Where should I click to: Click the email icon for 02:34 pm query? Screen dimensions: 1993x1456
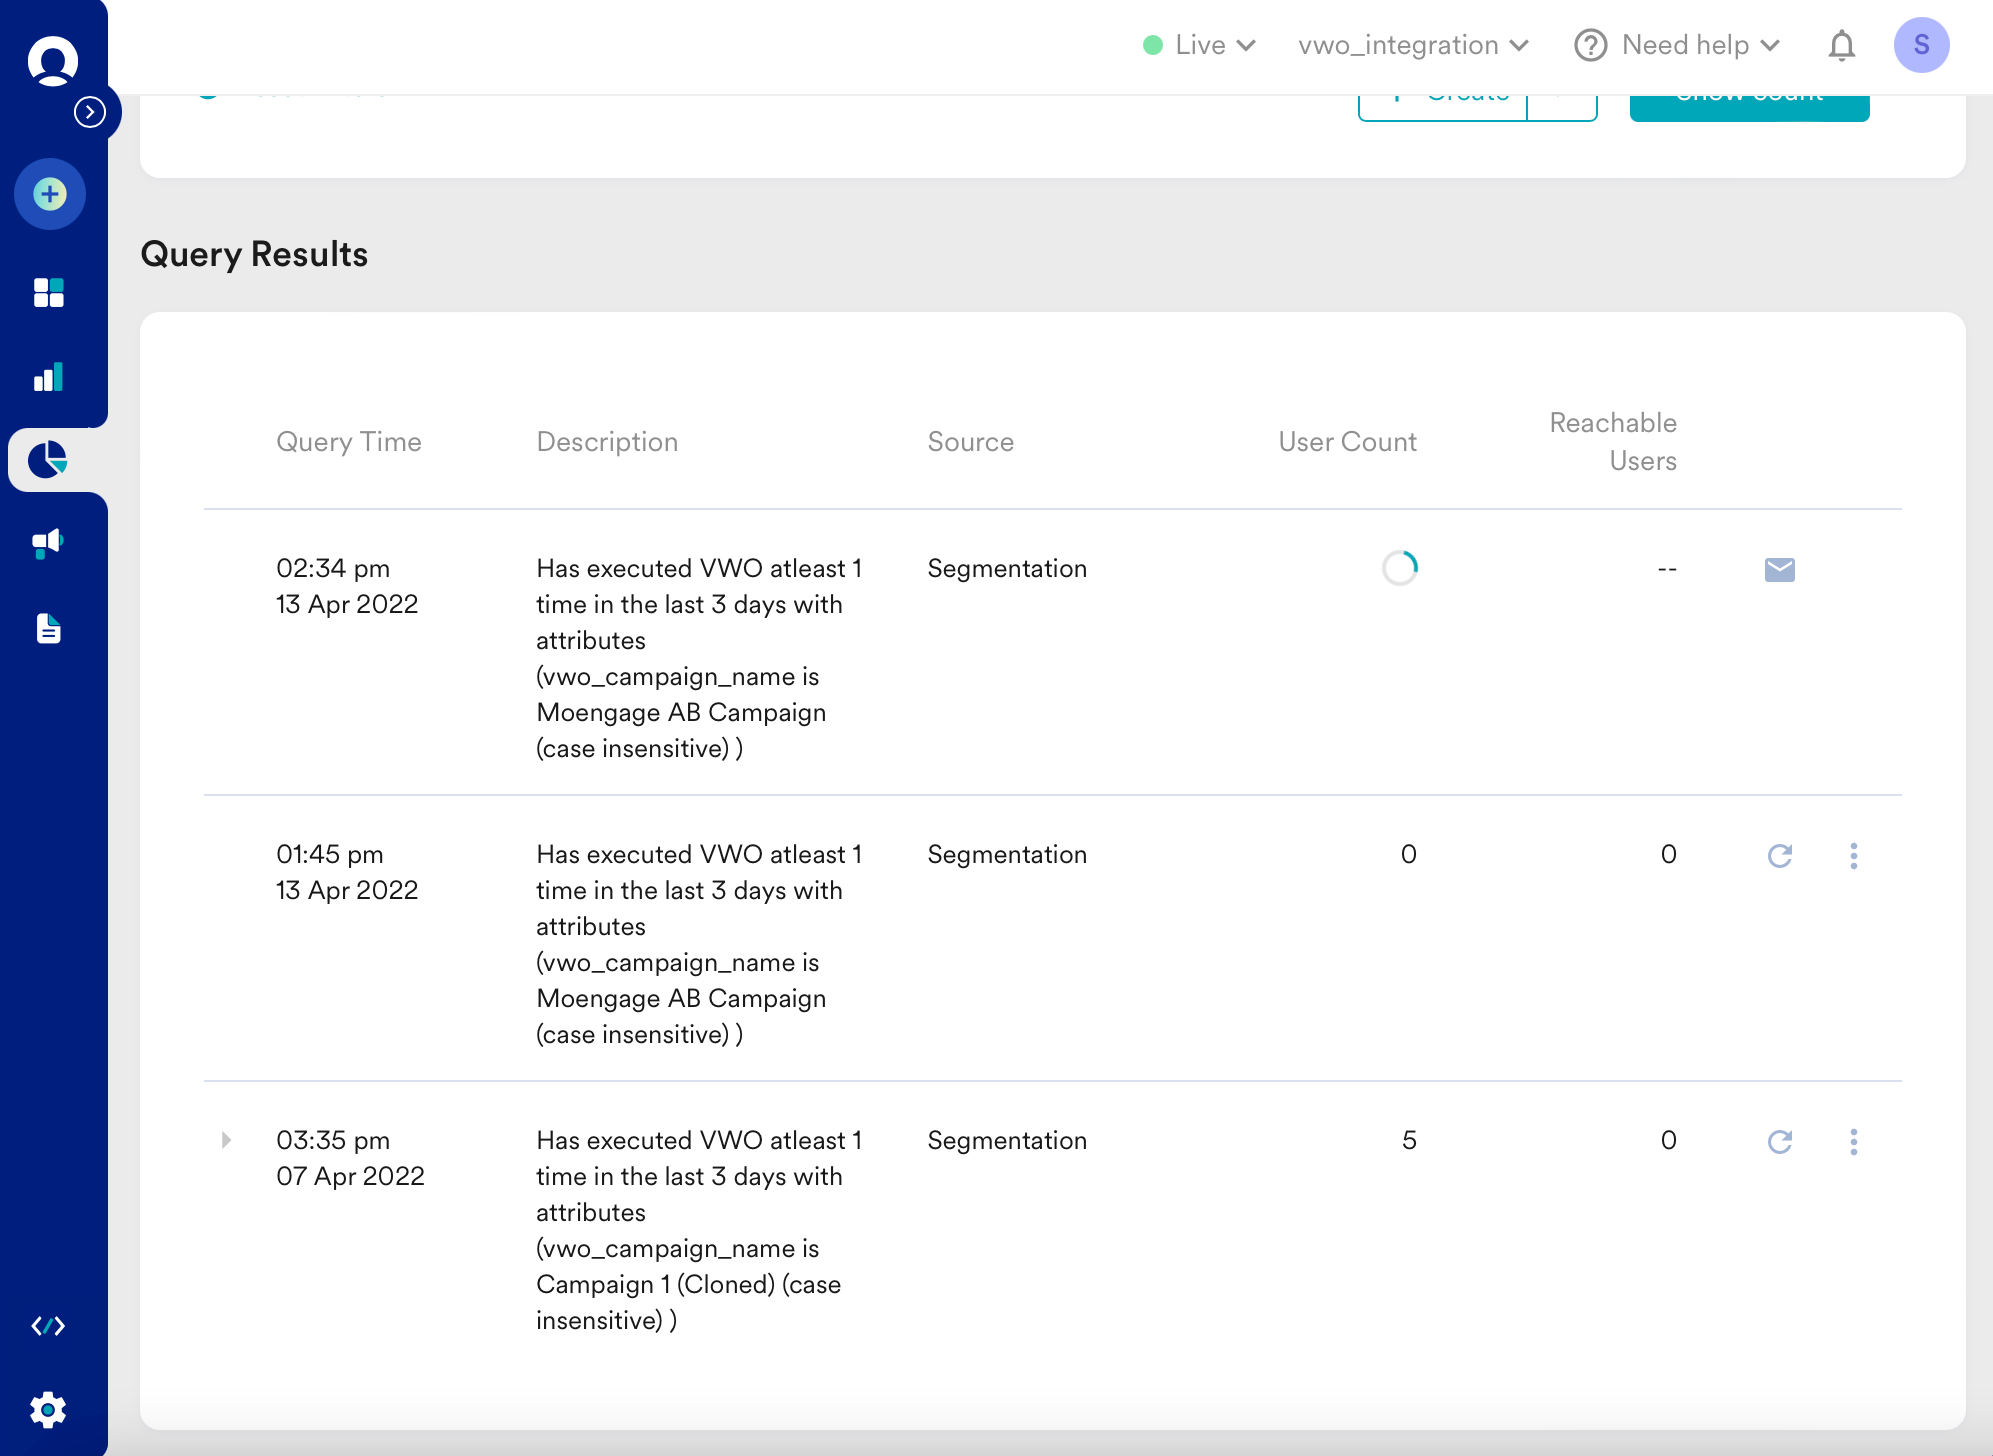[1780, 570]
